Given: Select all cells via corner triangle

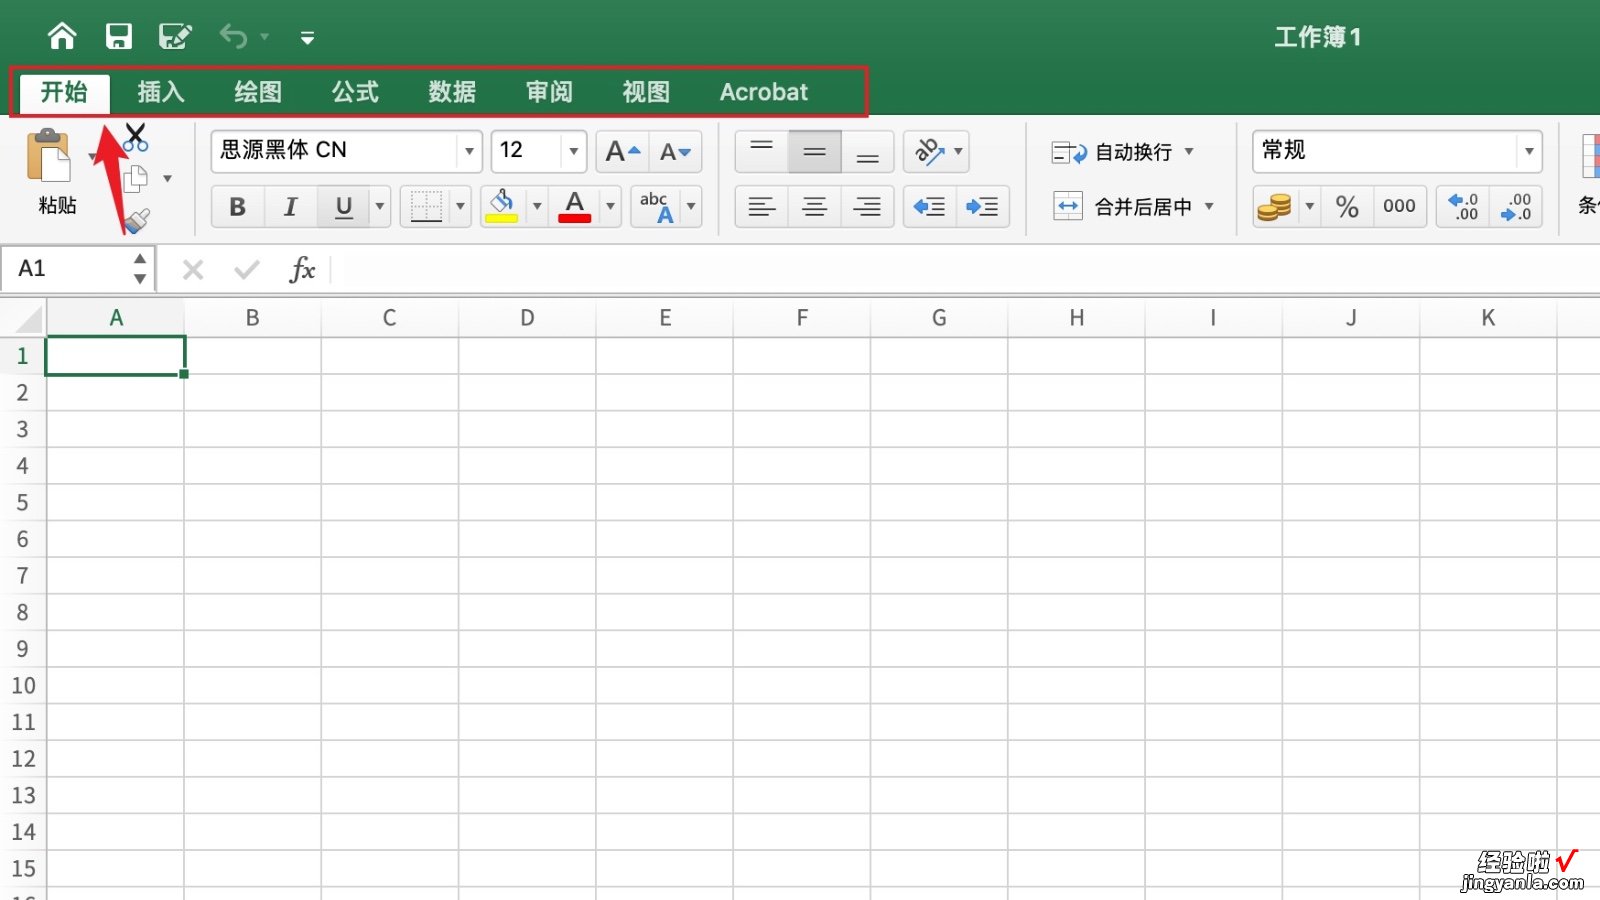Looking at the screenshot, I should pos(27,319).
